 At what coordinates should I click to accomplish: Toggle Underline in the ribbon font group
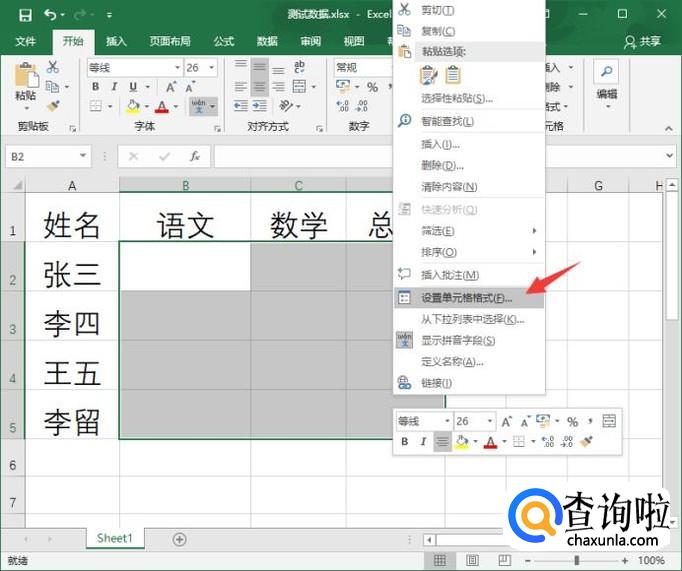point(133,87)
